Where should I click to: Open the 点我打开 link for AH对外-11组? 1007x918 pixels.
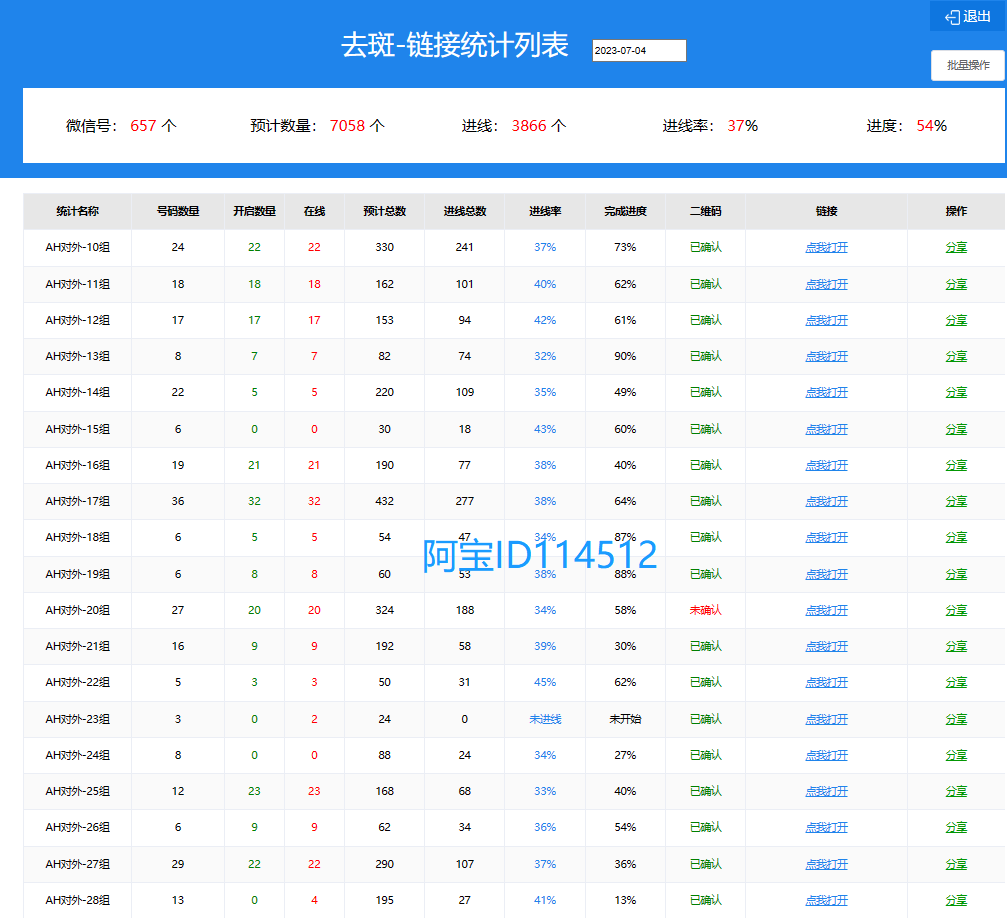827,284
